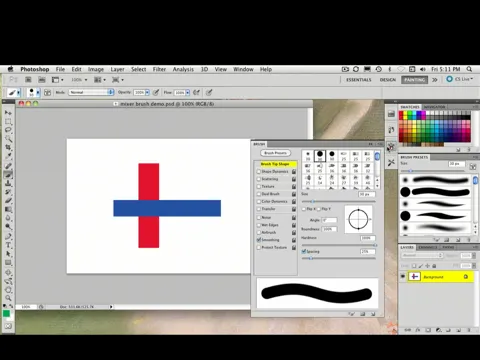Select the Path Selection tool

8,254
